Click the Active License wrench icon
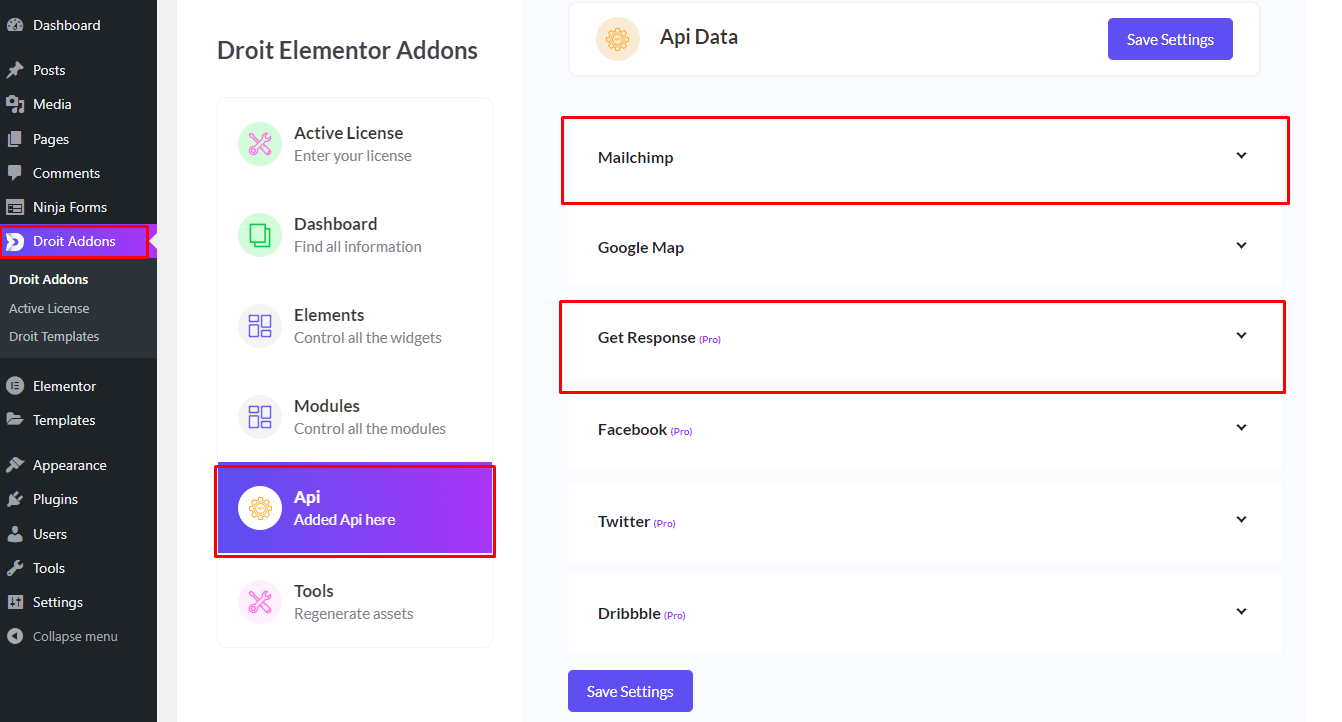Viewport: 1342px width, 722px height. tap(260, 144)
